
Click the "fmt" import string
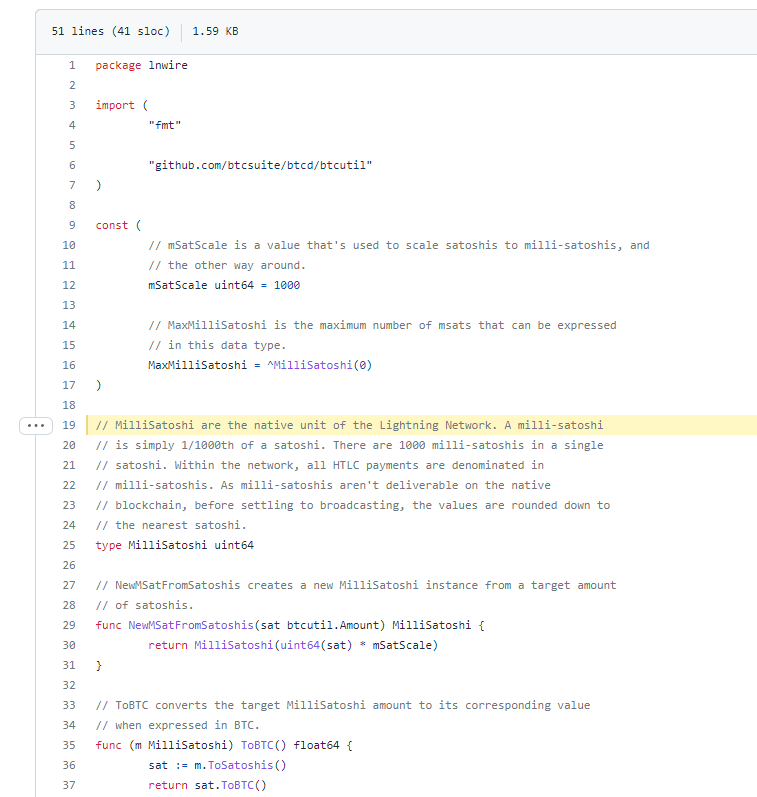pyautogui.click(x=164, y=125)
